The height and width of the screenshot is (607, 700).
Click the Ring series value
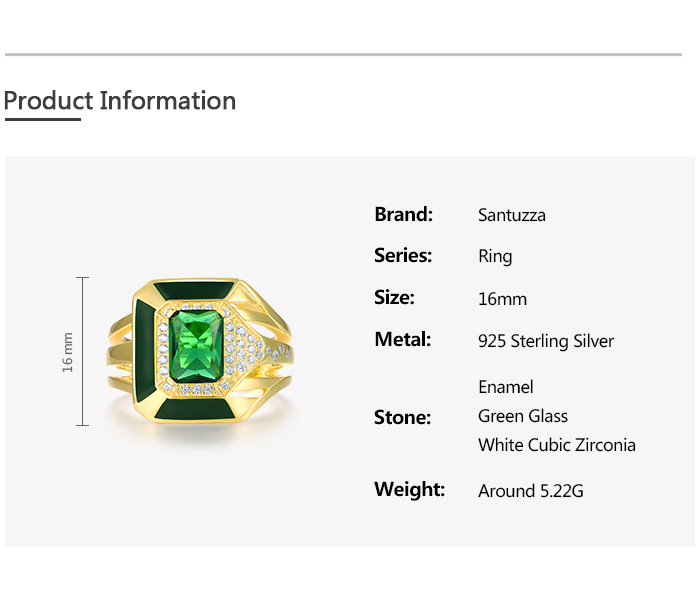[x=495, y=257]
